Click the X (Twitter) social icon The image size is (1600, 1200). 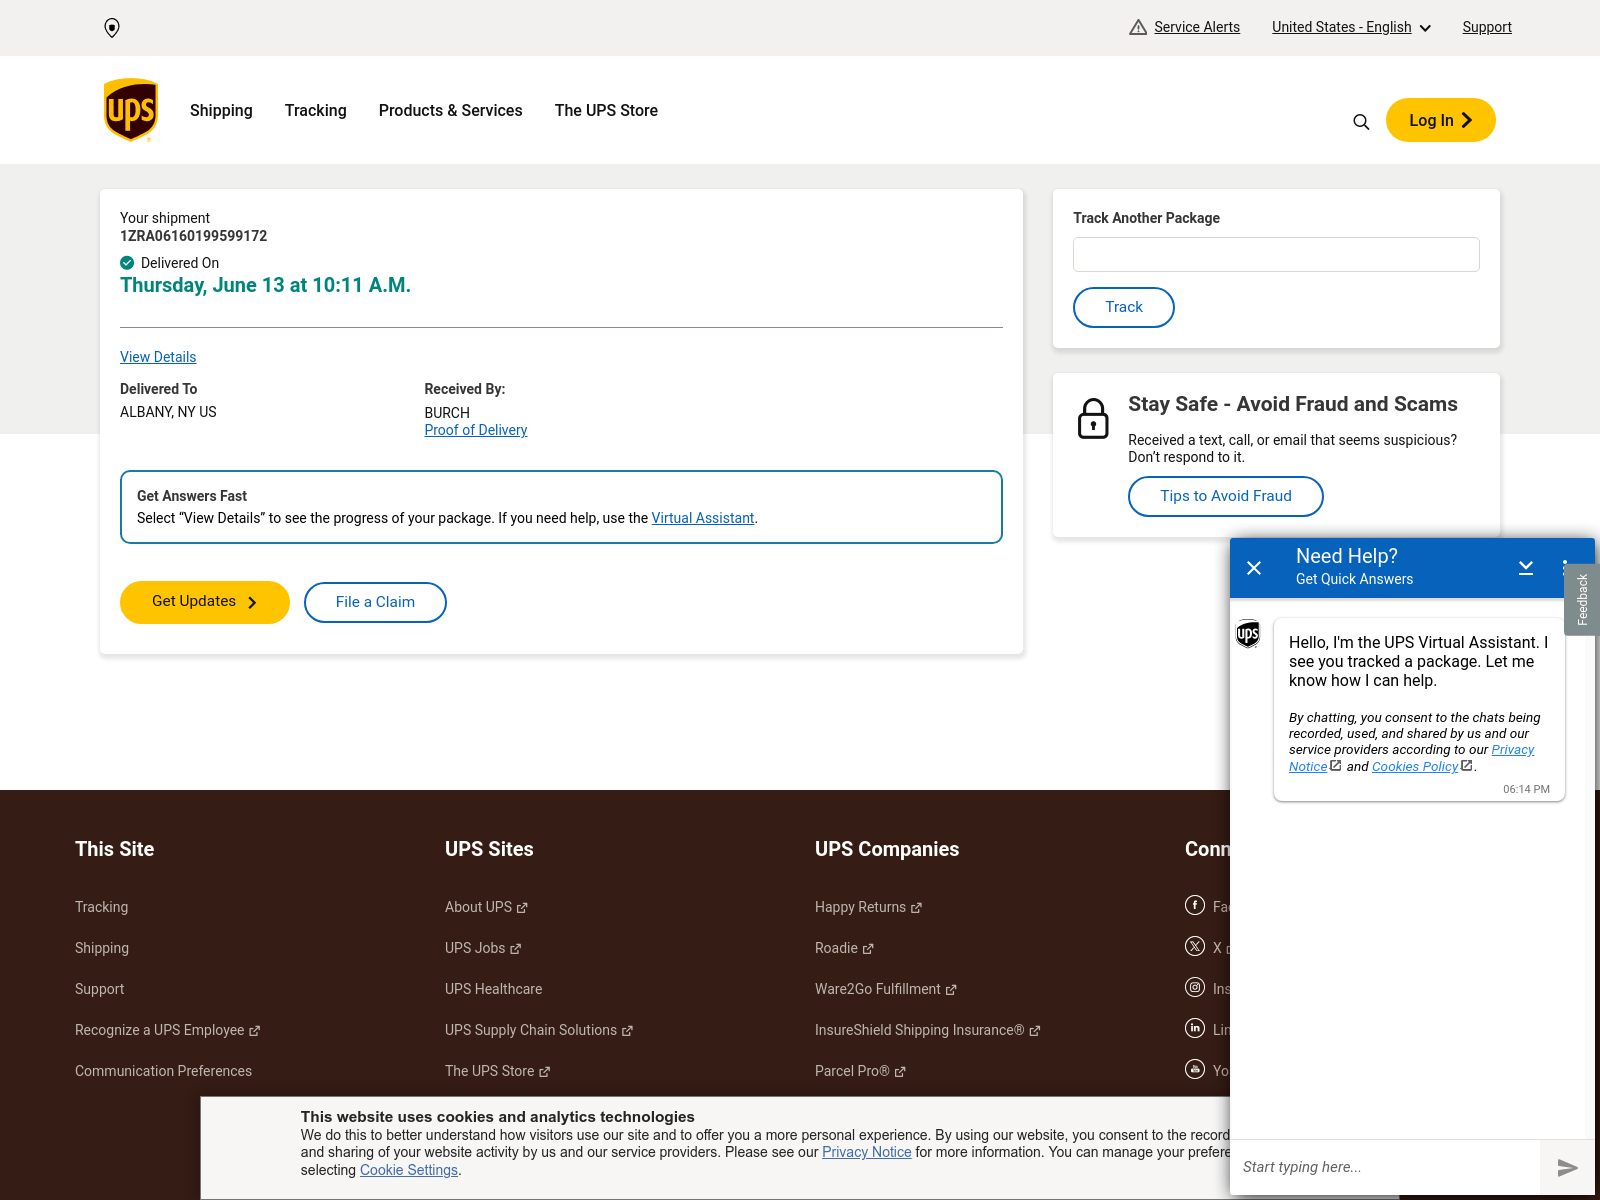(1195, 946)
